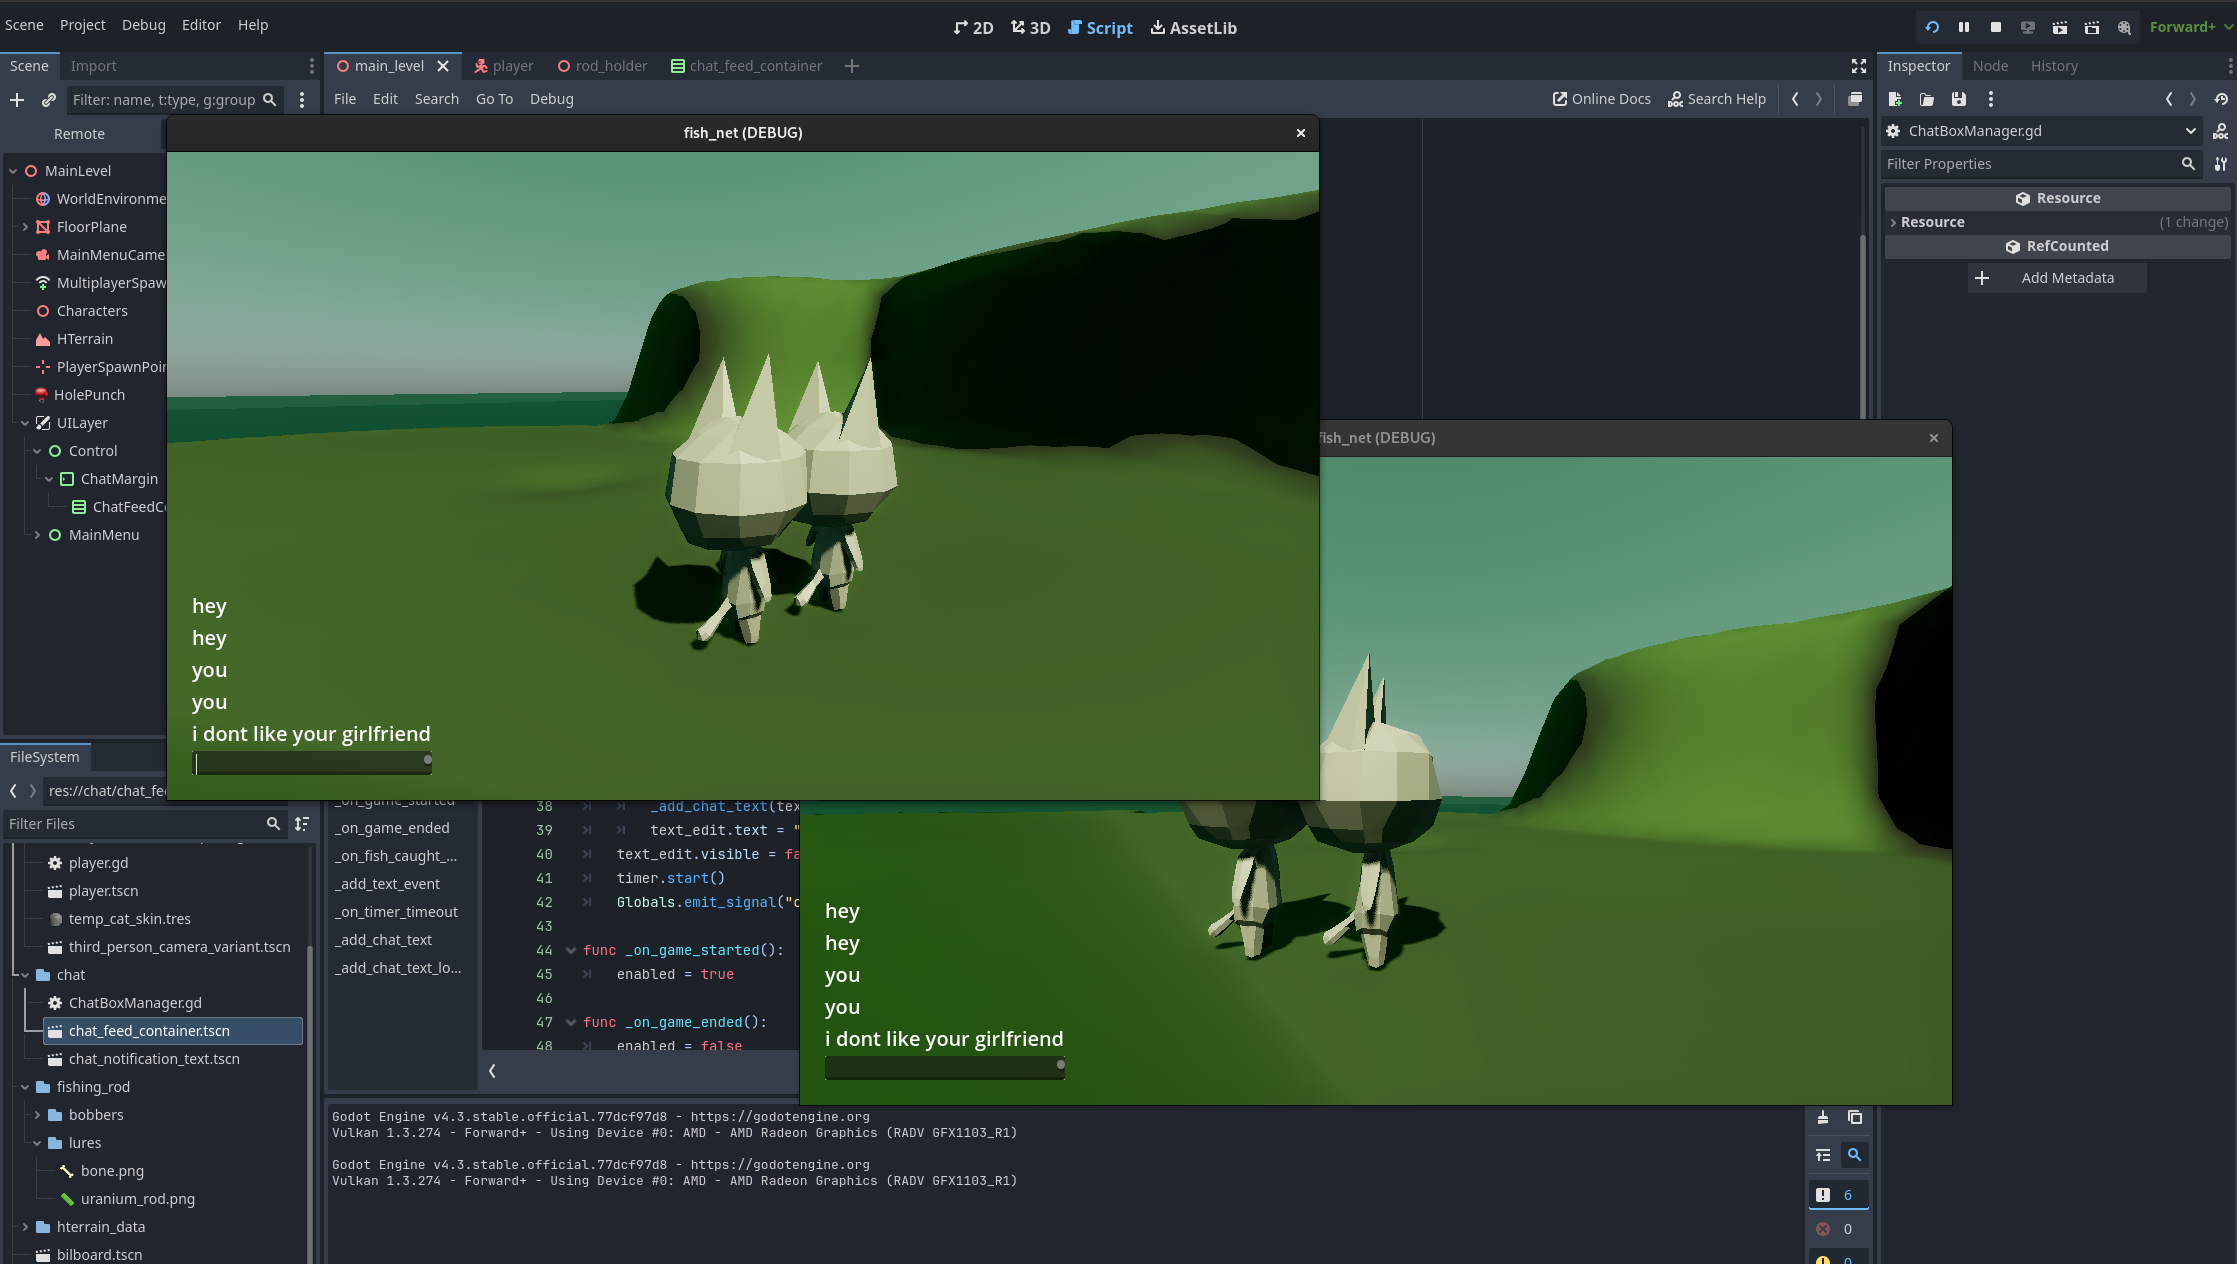Reload the running project with restart icon
This screenshot has width=2237, height=1264.
1932,27
